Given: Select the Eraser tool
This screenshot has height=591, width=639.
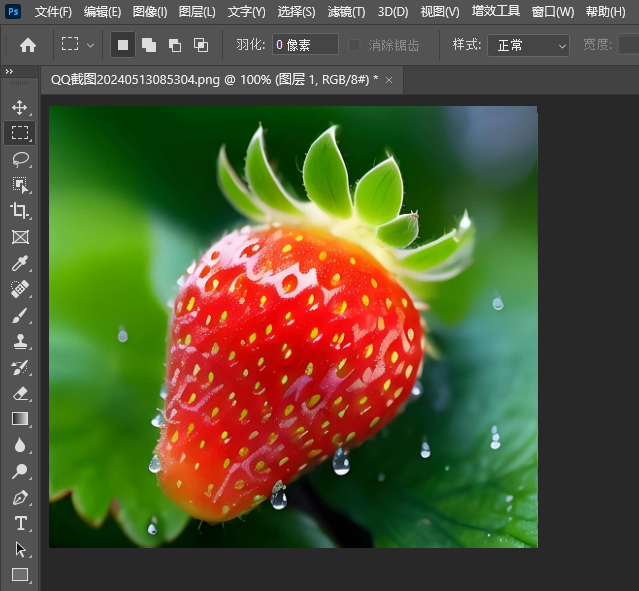Looking at the screenshot, I should [20, 394].
